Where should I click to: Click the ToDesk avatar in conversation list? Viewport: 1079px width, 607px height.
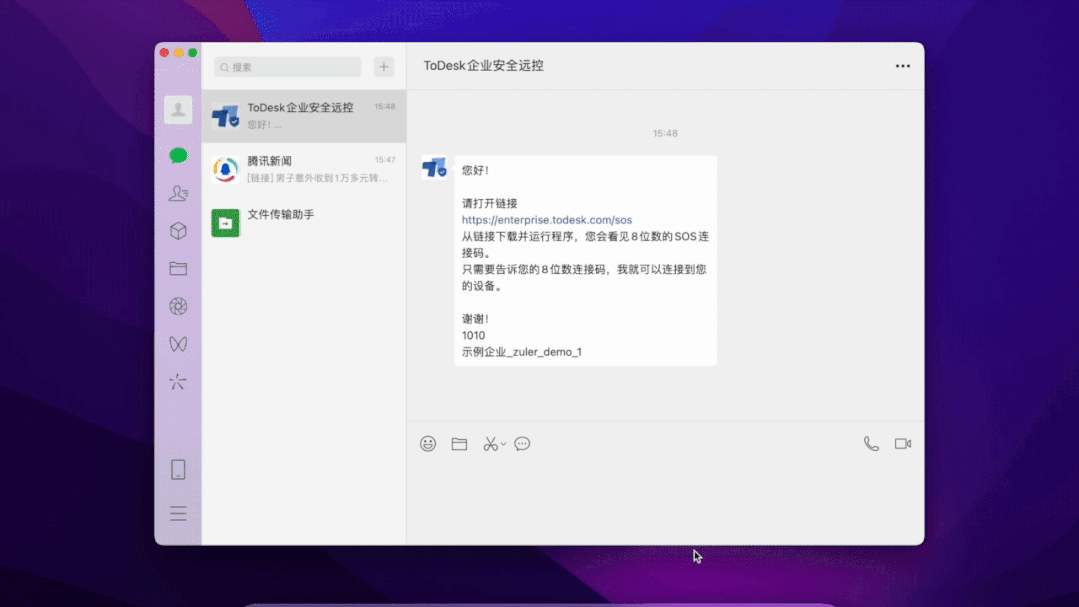(225, 116)
